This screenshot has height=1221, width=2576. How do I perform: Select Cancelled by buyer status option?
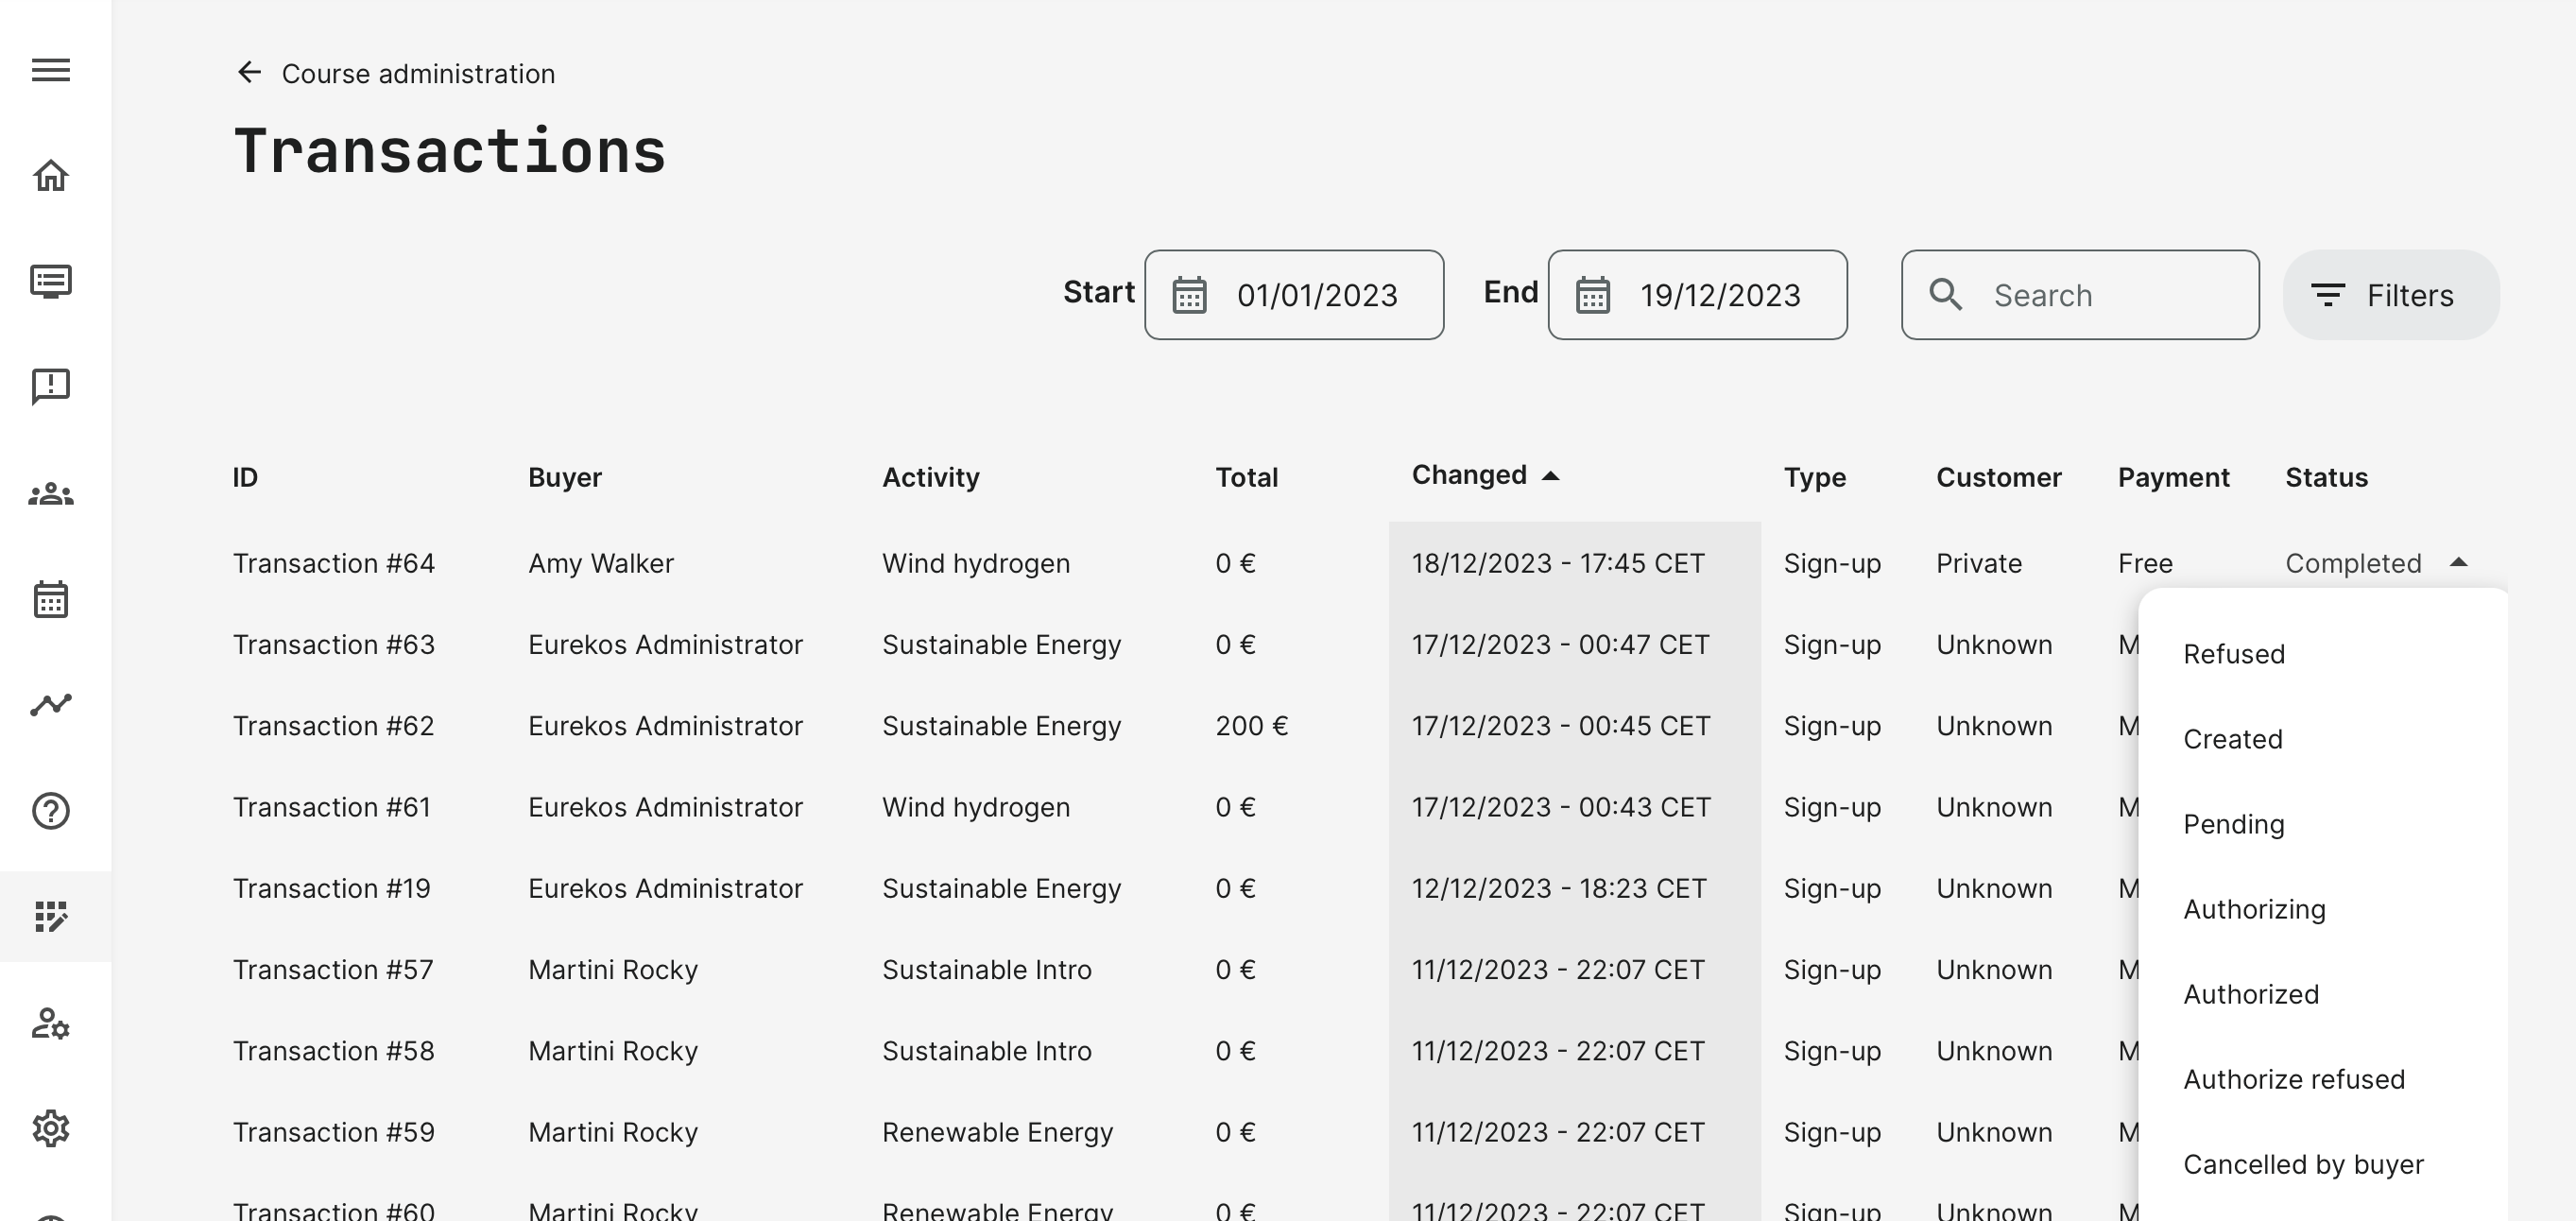click(2302, 1164)
